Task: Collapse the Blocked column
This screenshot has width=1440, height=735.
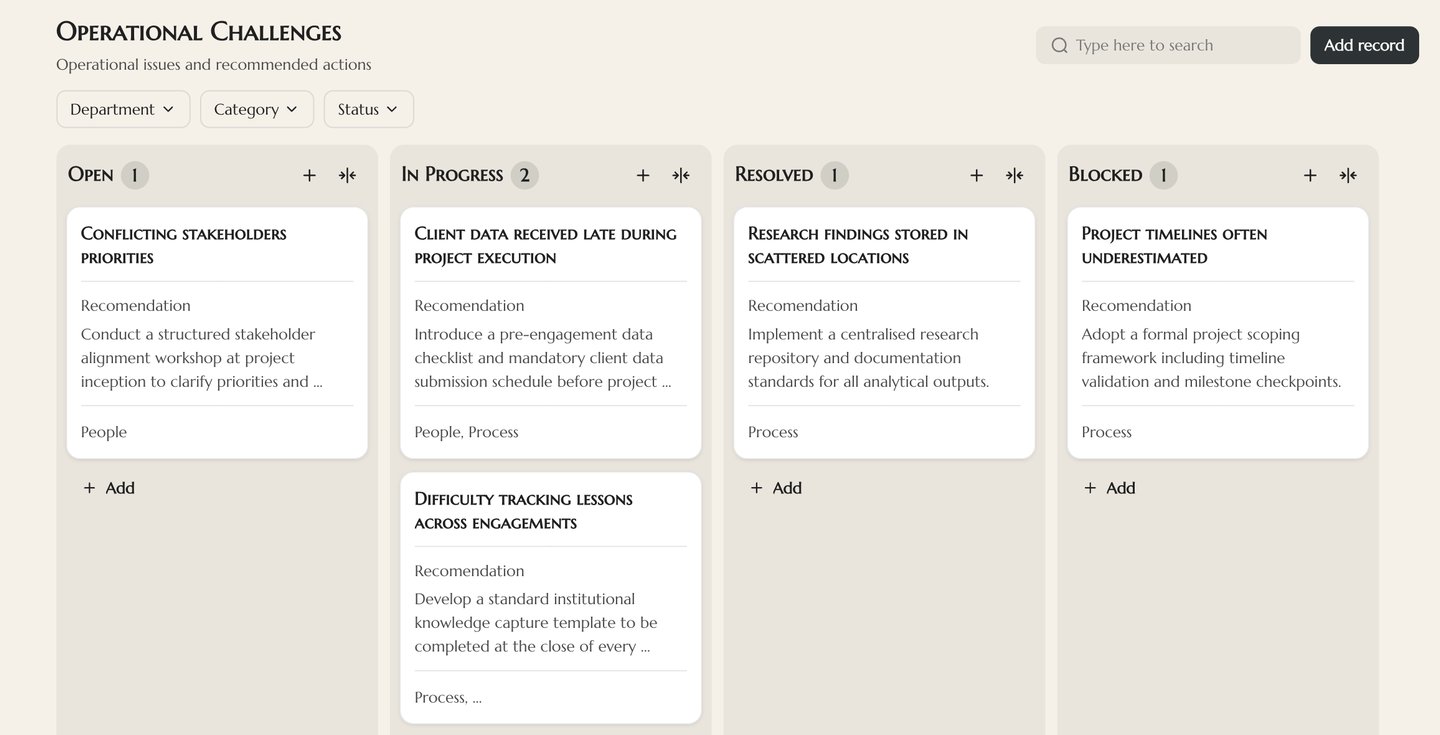Action: click(x=1348, y=175)
